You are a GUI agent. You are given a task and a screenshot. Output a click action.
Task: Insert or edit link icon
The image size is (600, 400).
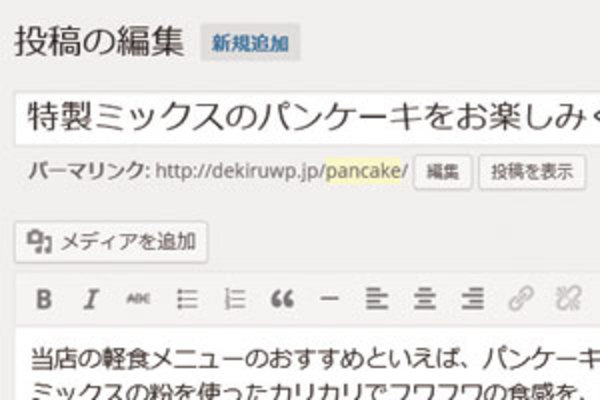(x=521, y=298)
